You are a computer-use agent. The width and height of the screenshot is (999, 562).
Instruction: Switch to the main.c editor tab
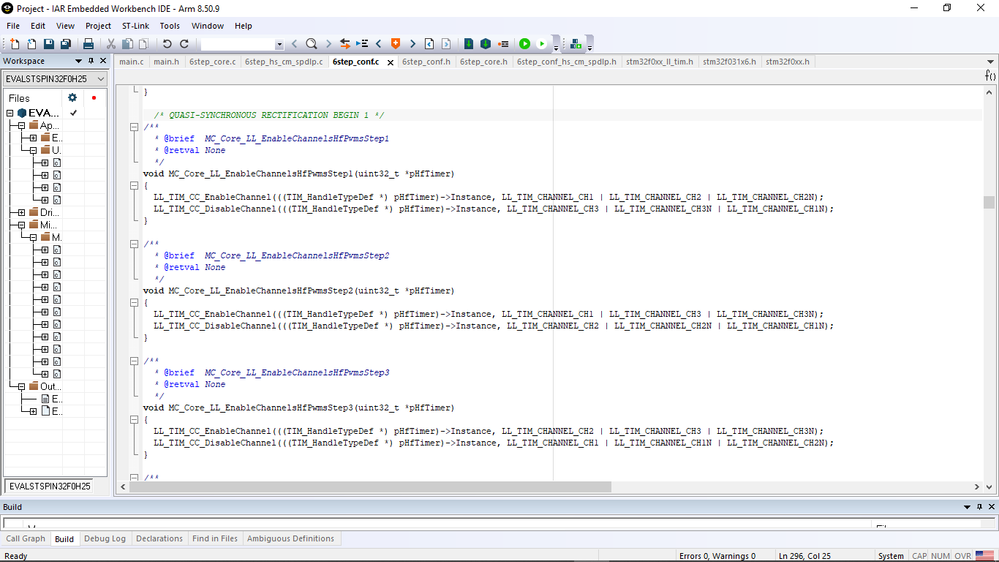coord(131,62)
